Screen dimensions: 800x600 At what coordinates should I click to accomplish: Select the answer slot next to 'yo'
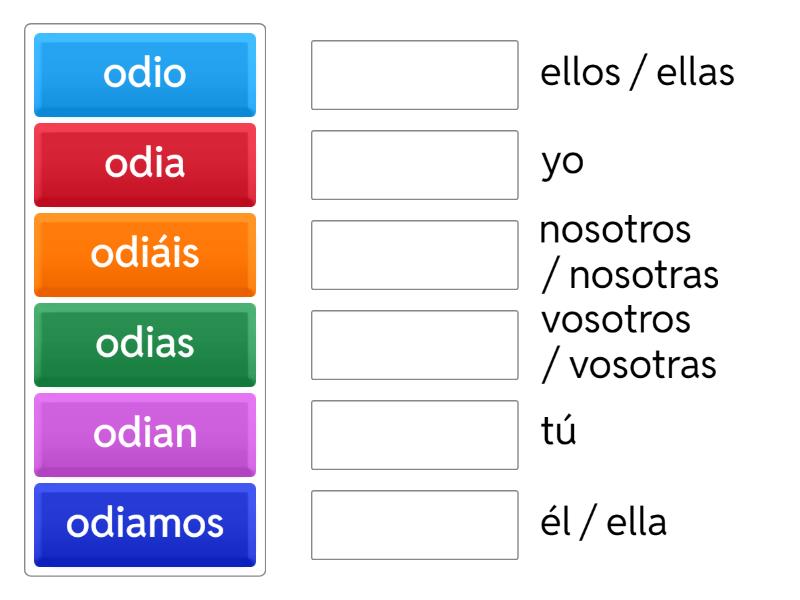[x=414, y=165]
